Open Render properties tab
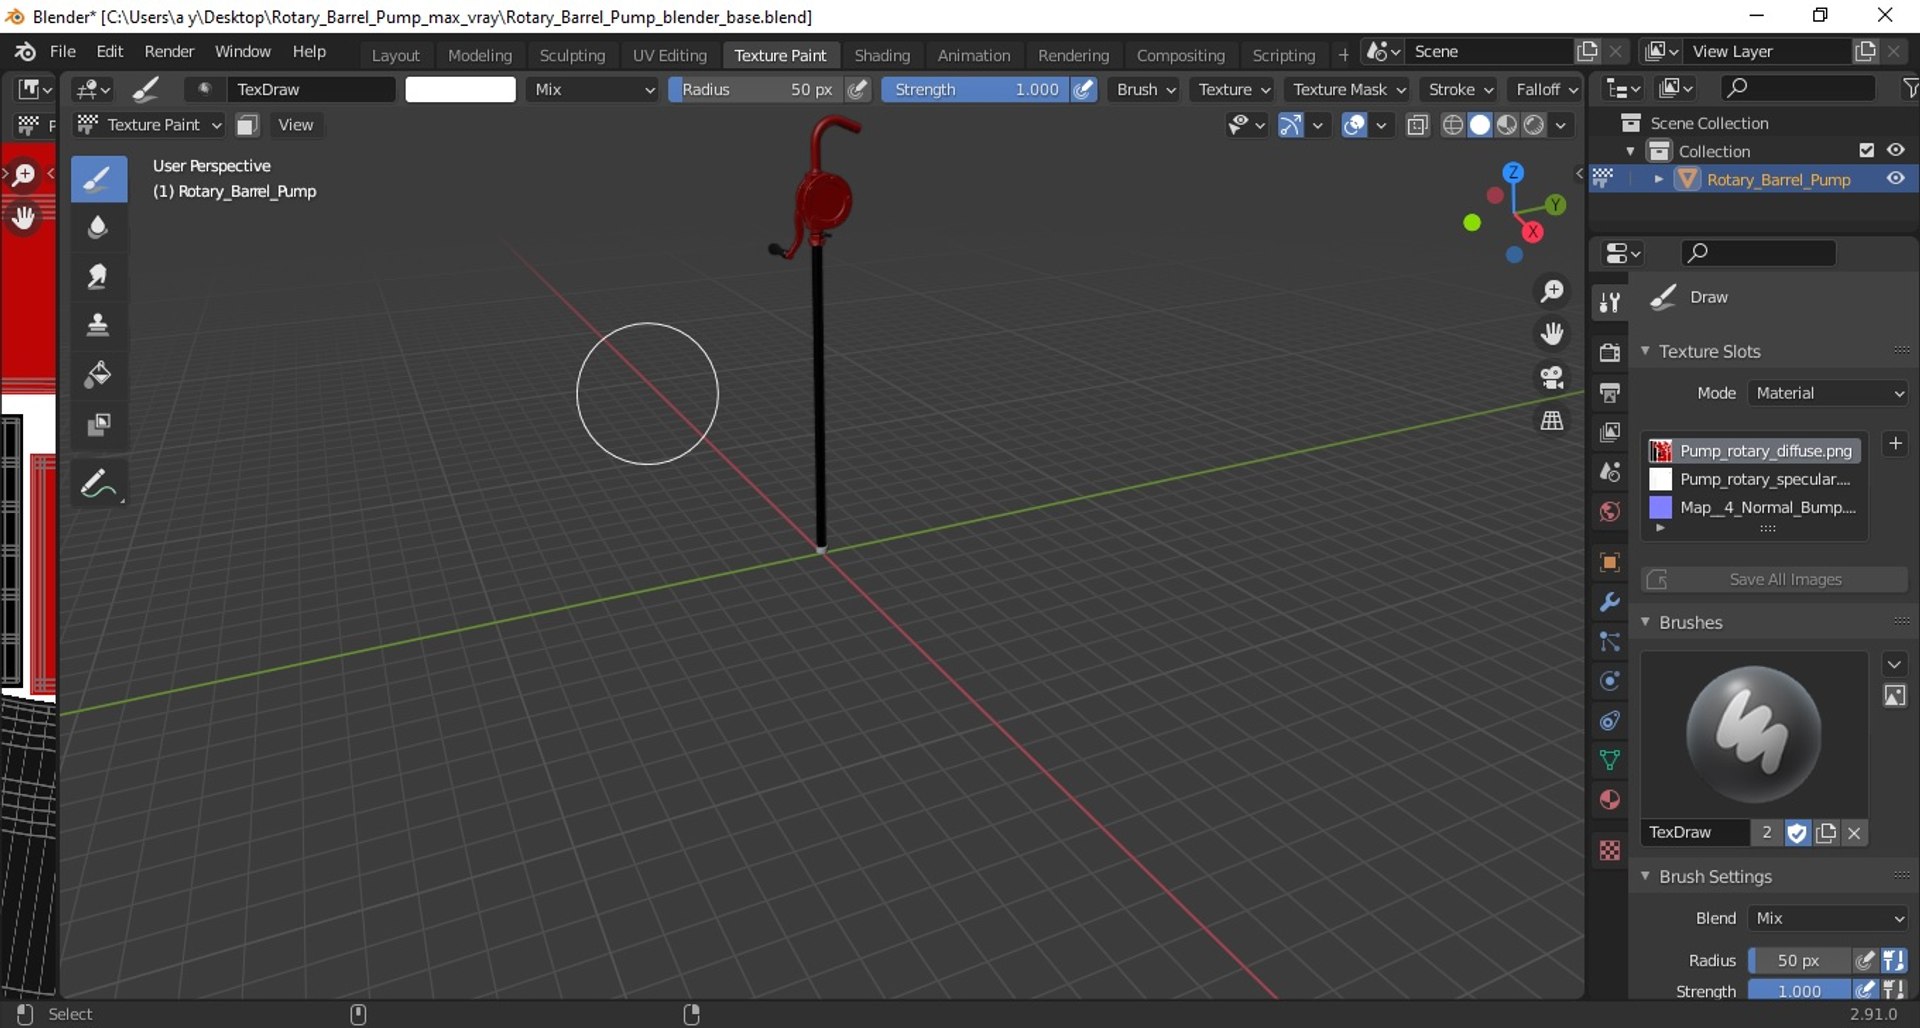This screenshot has height=1028, width=1920. (1609, 352)
